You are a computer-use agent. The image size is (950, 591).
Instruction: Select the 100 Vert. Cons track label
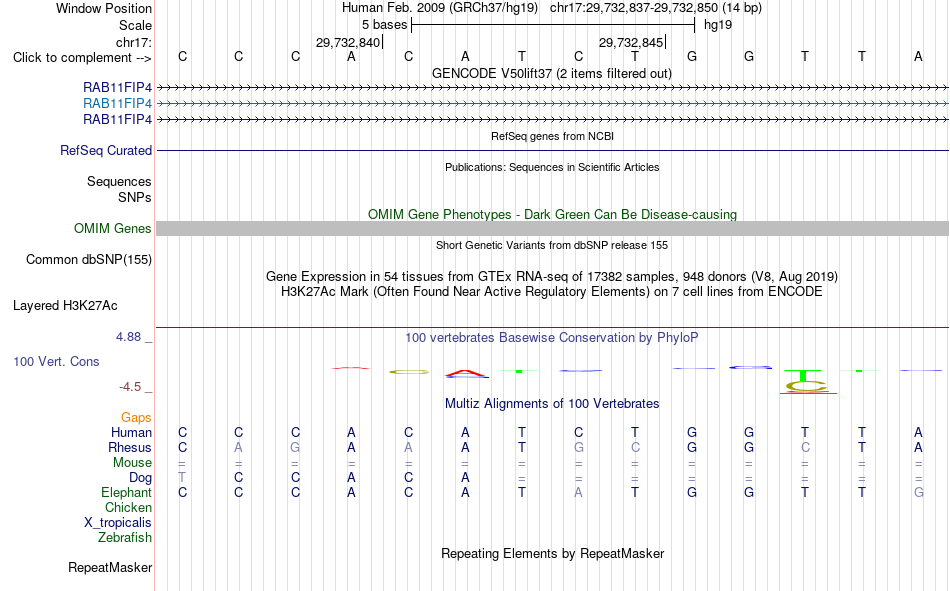tap(56, 361)
